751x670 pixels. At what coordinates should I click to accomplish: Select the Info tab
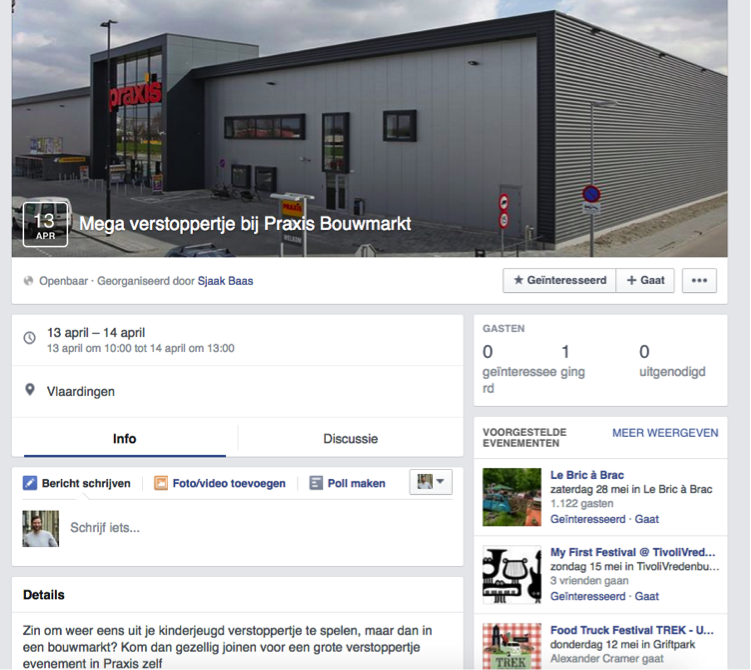[x=125, y=439]
